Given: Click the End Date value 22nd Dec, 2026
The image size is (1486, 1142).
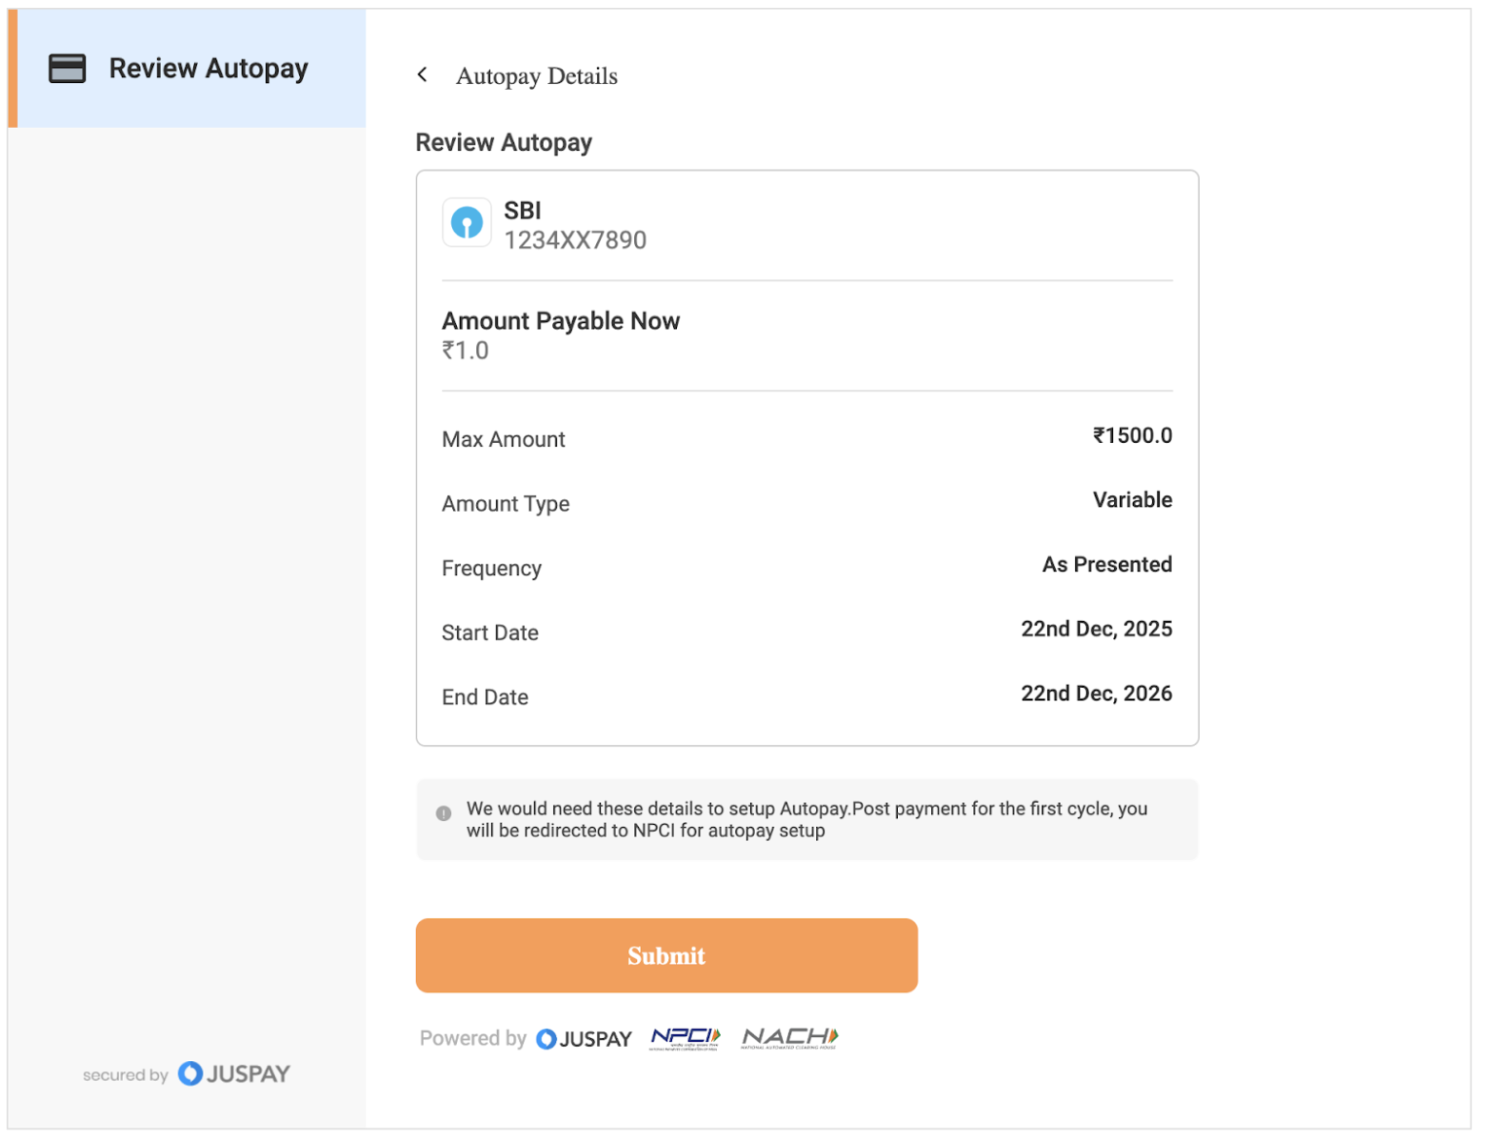Looking at the screenshot, I should point(1096,694).
